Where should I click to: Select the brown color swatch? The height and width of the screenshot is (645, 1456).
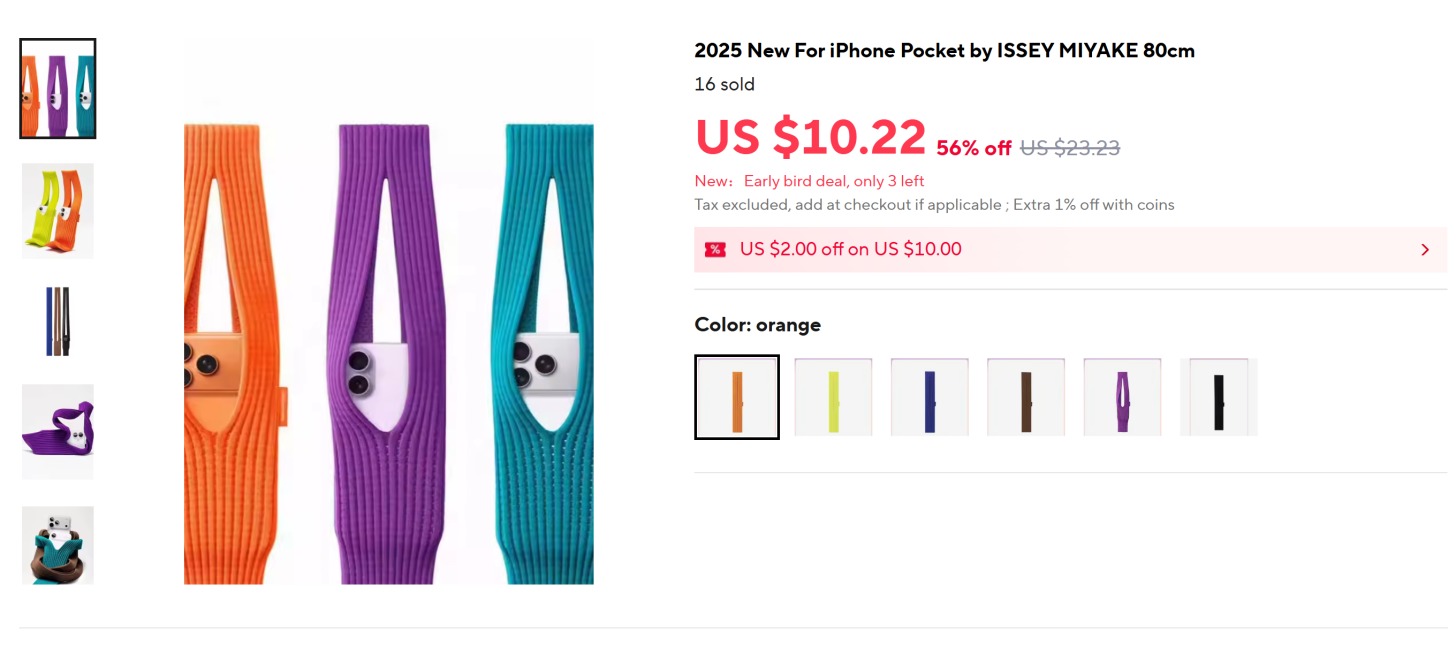[1026, 396]
